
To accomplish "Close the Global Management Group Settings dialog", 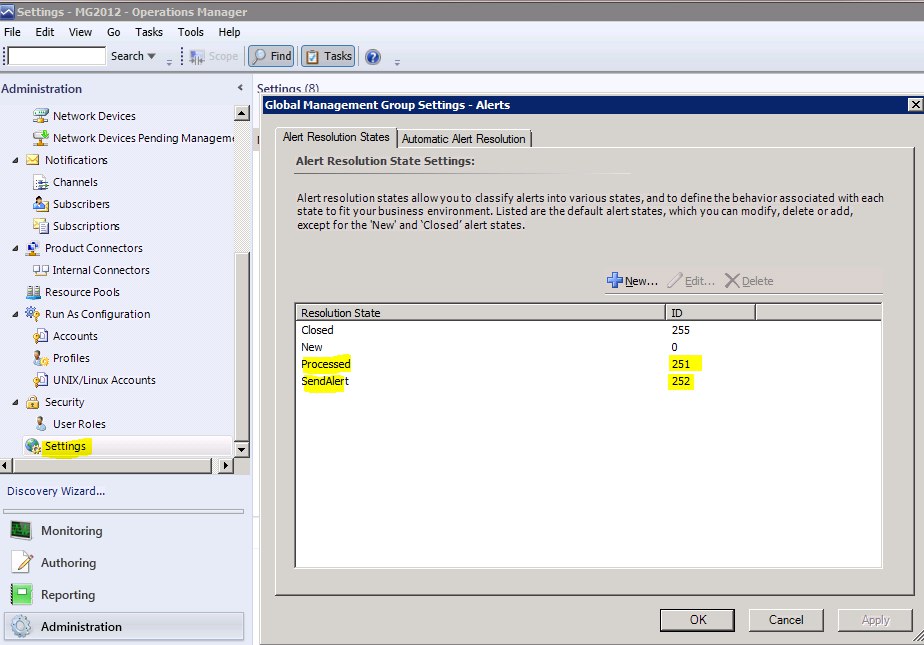I will coord(915,105).
